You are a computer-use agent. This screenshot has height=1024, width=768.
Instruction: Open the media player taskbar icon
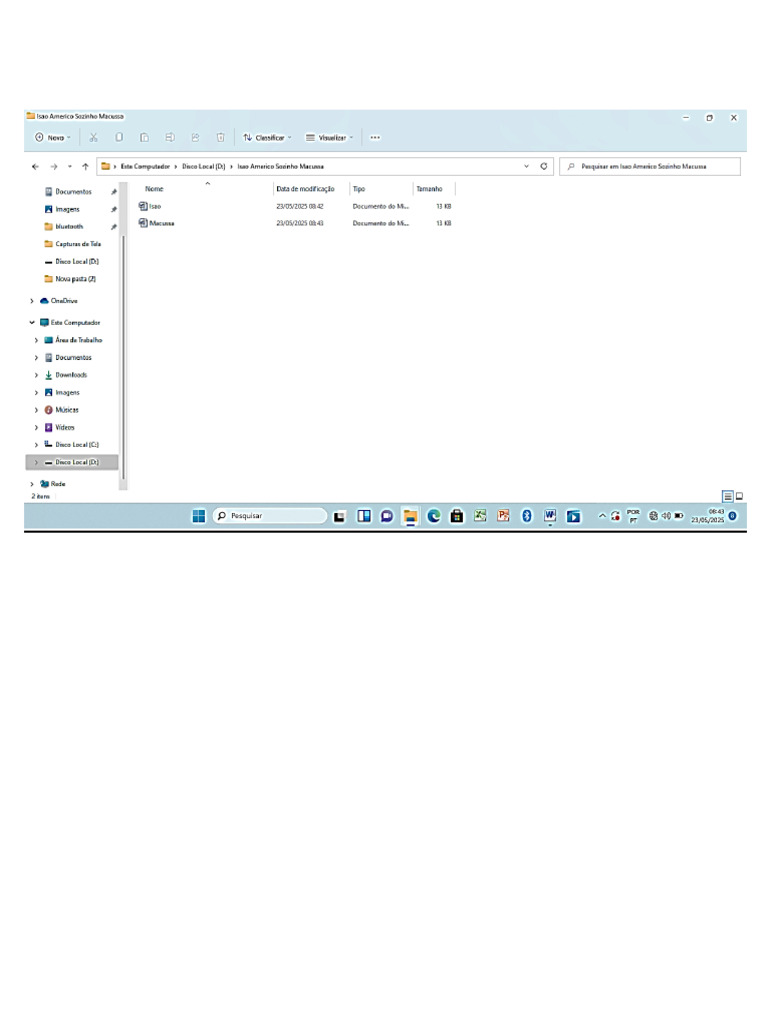click(573, 517)
